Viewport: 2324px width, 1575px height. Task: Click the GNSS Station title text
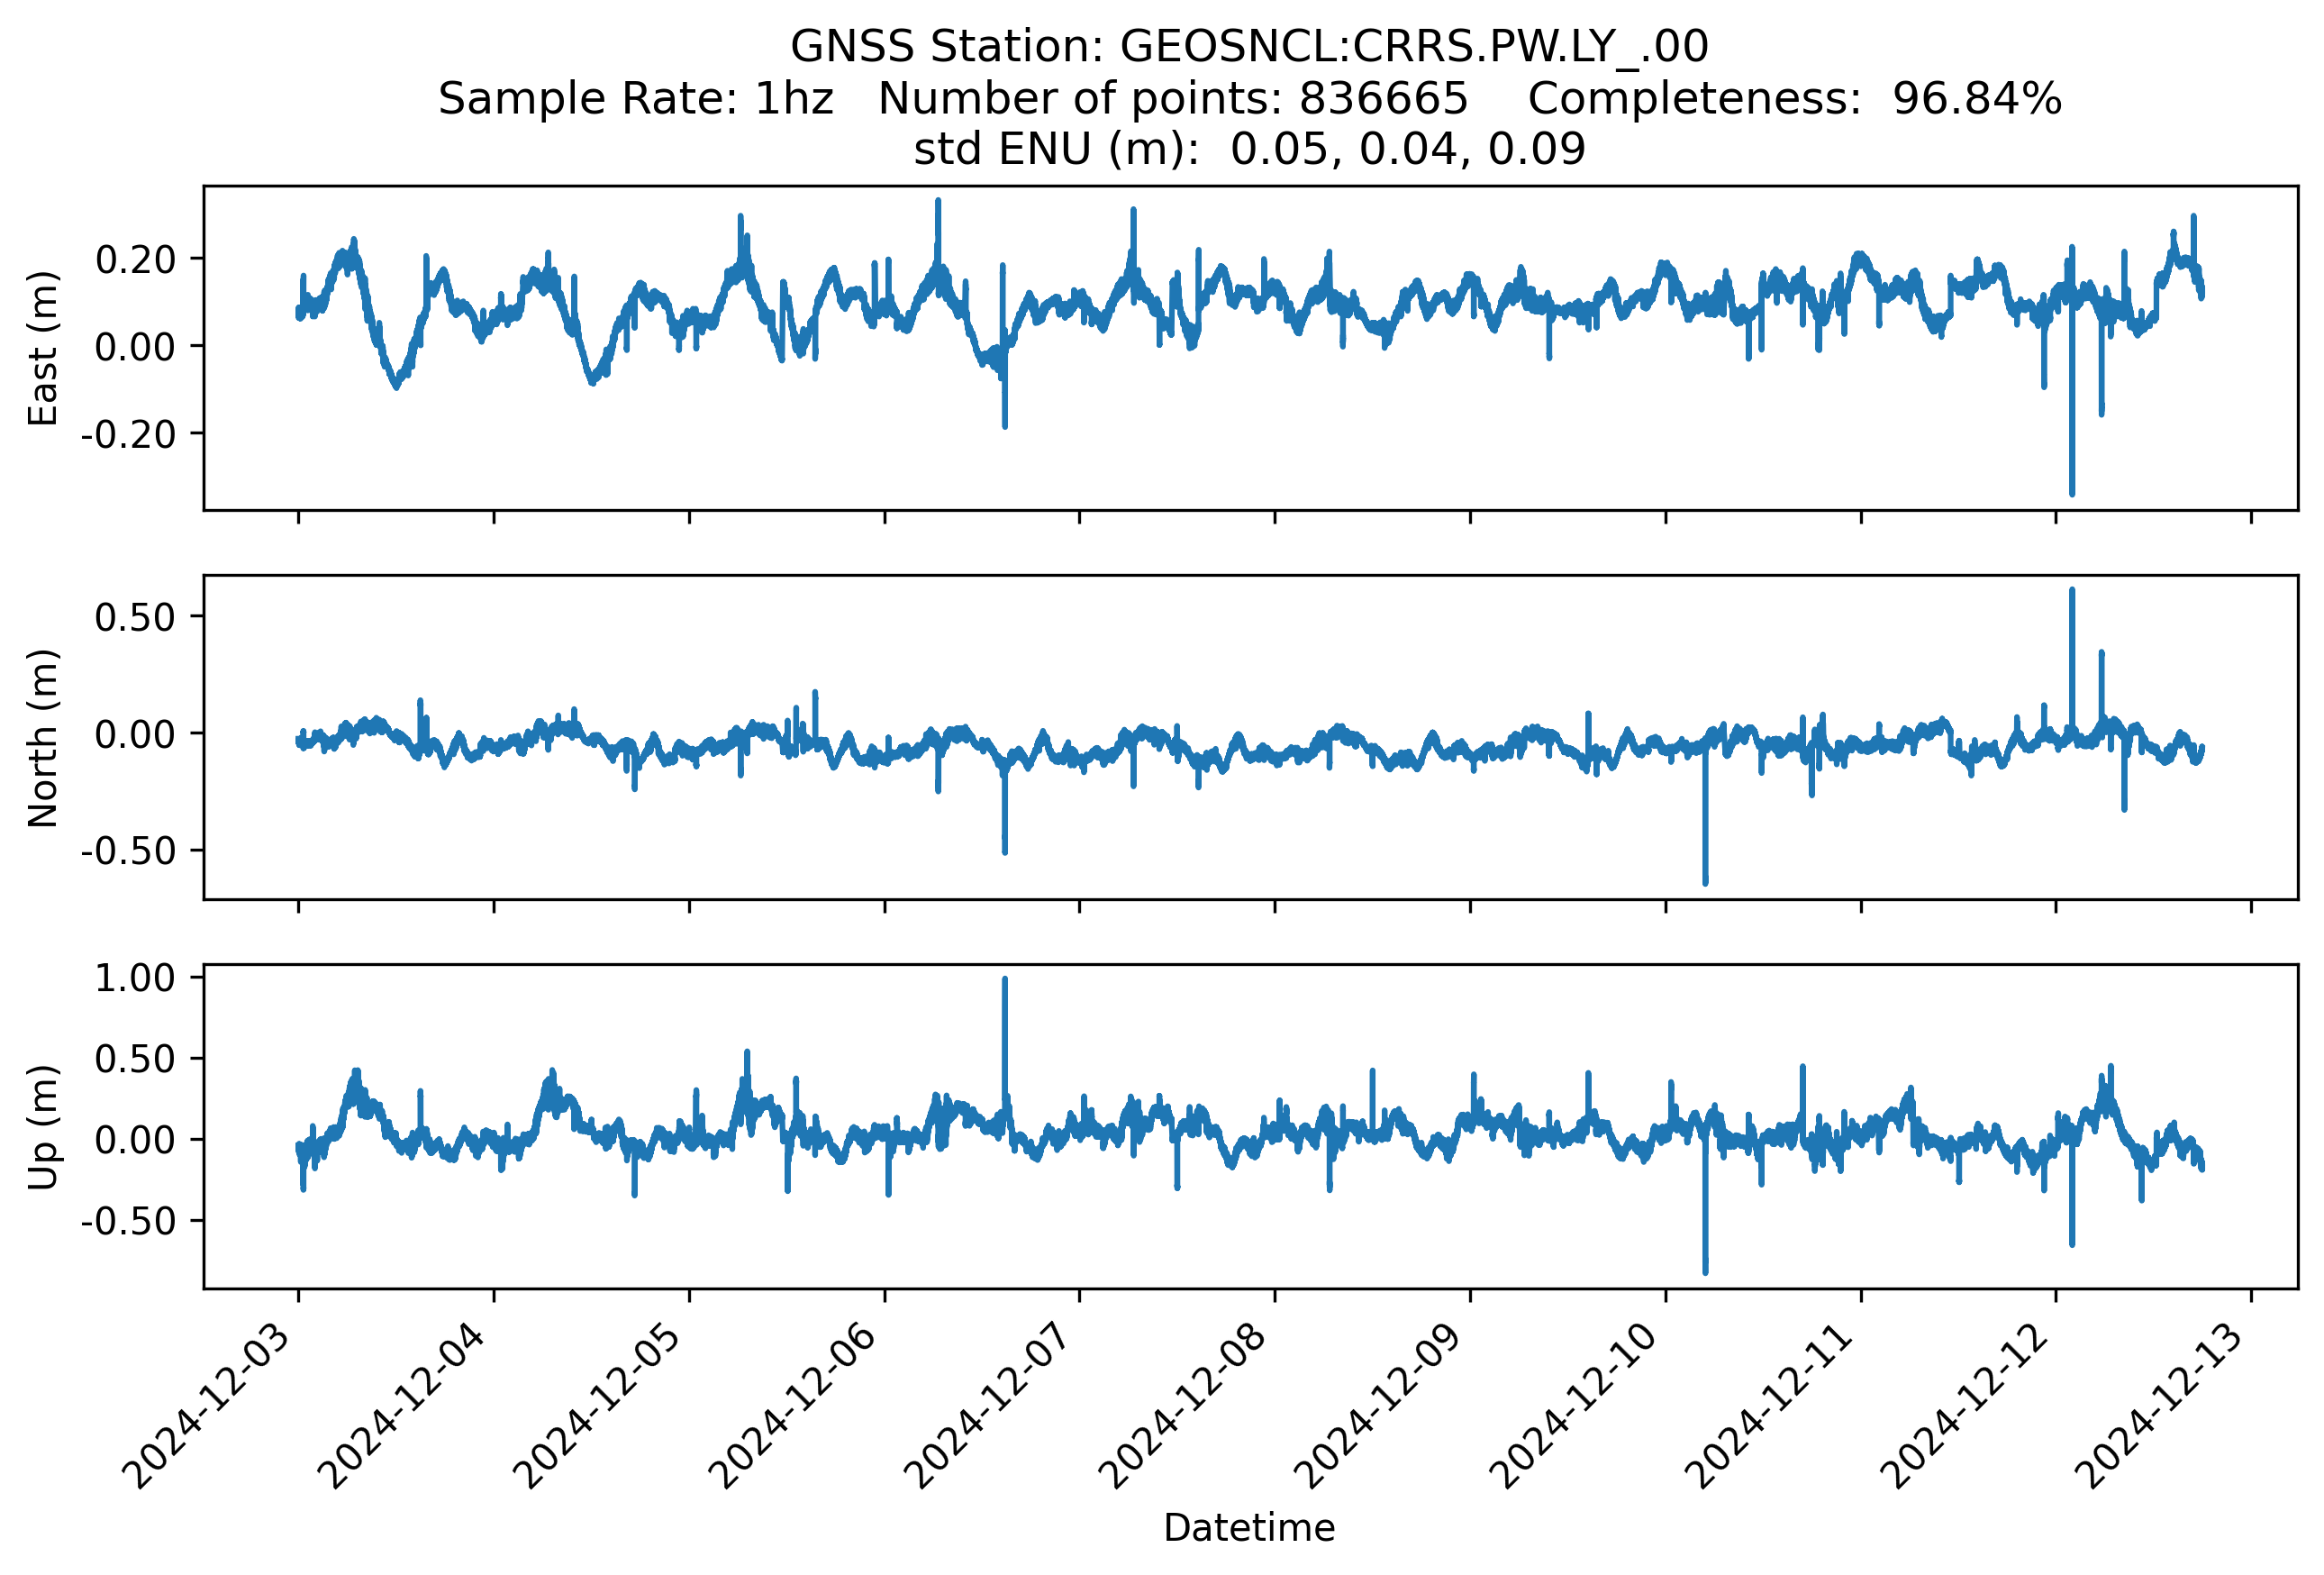(x=1249, y=47)
